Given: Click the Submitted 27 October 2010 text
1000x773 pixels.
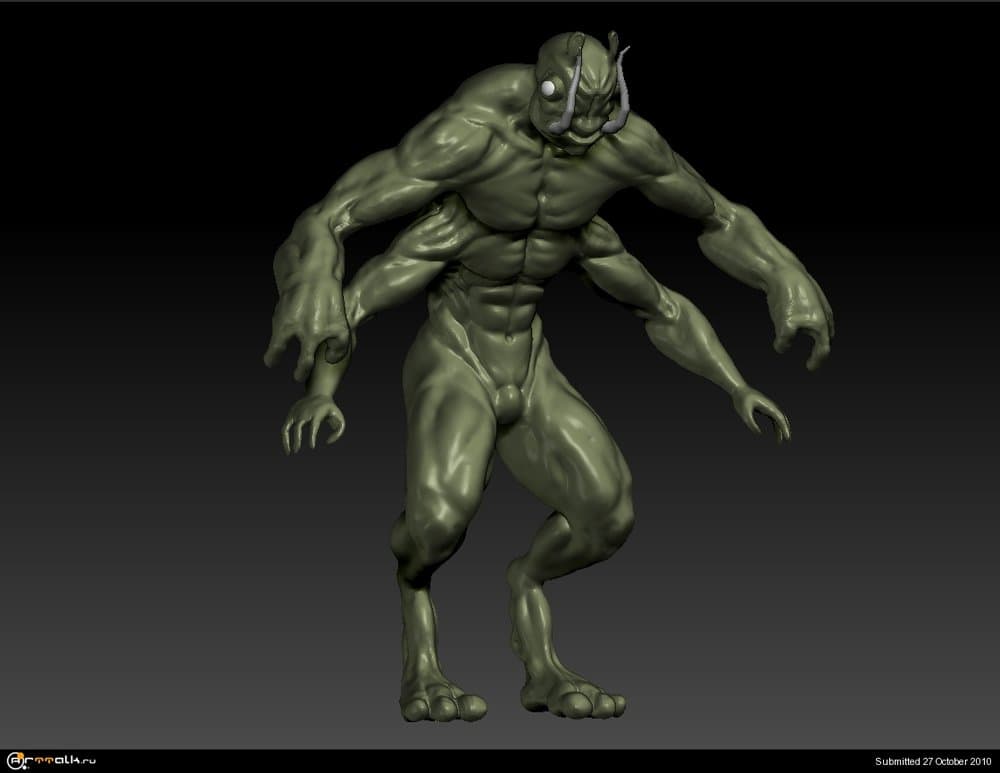Looking at the screenshot, I should click(x=932, y=762).
